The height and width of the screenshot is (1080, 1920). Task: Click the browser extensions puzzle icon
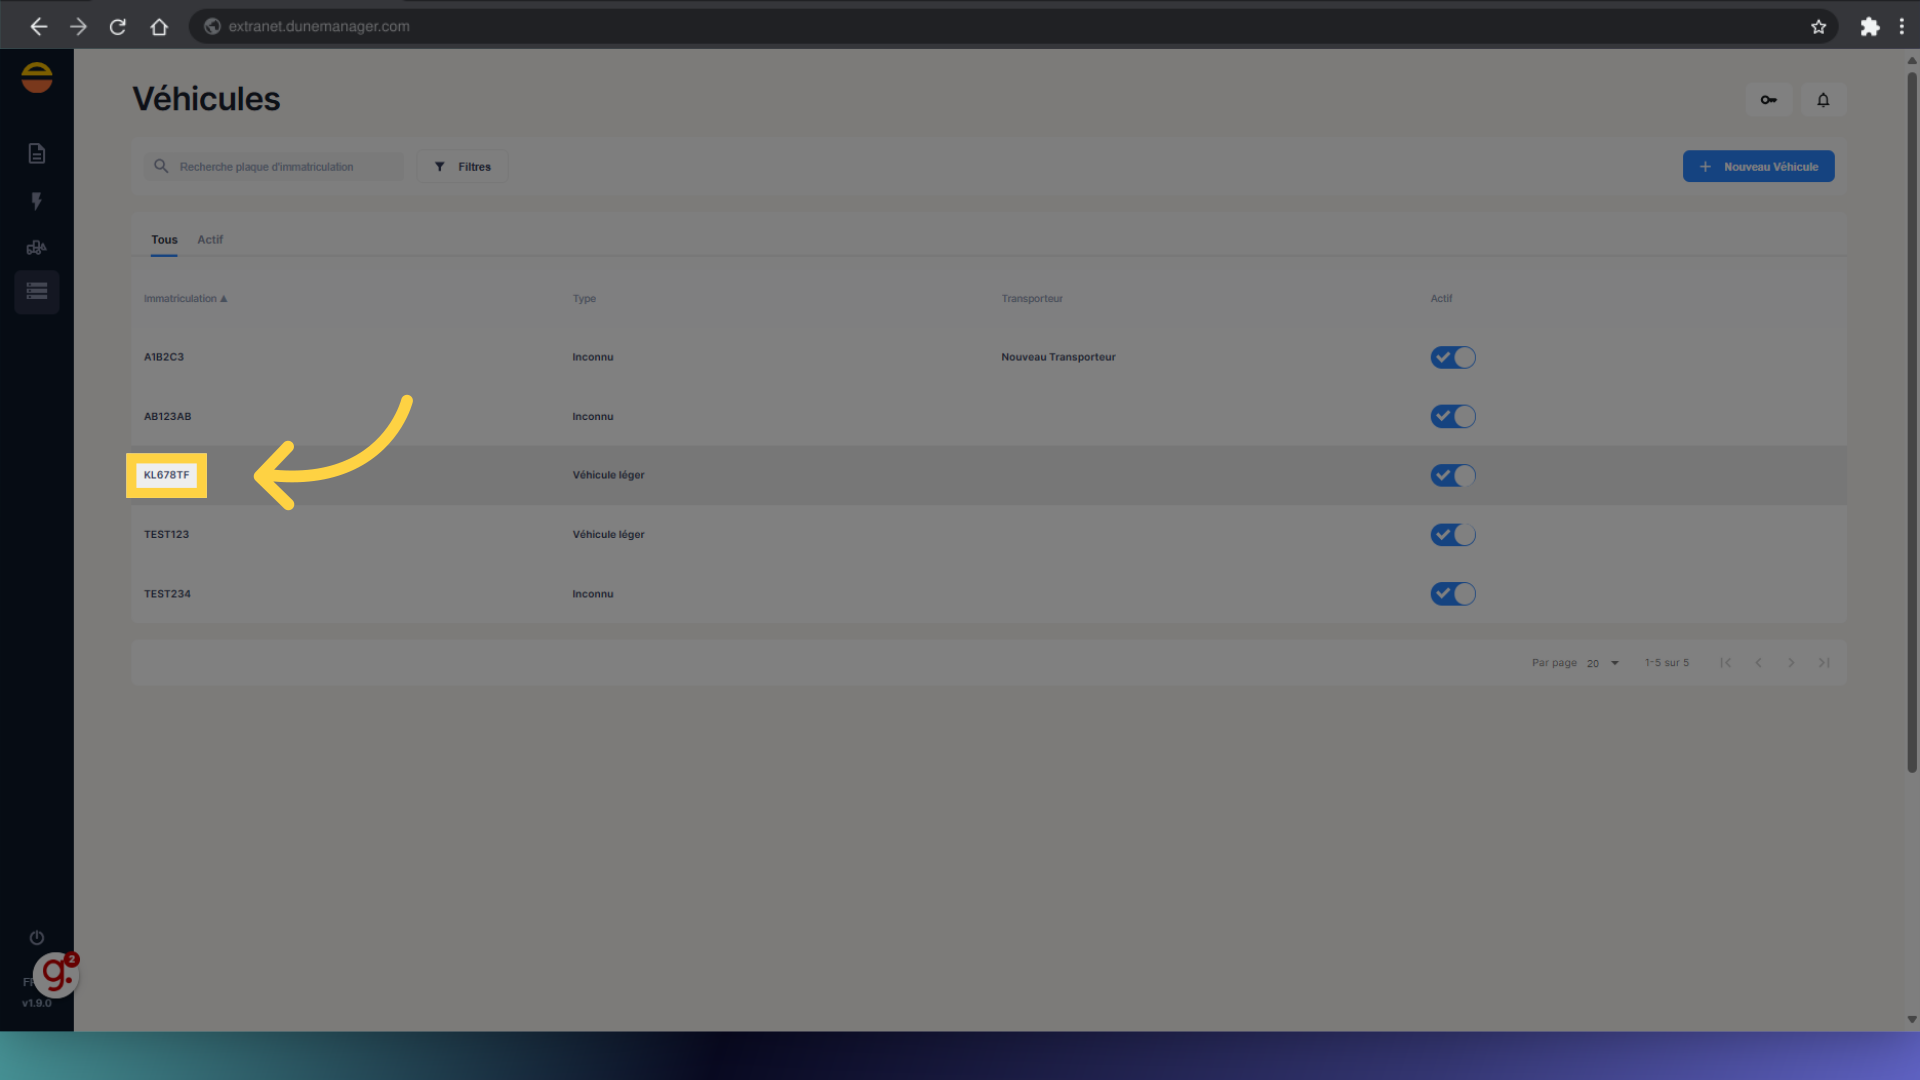pyautogui.click(x=1869, y=27)
